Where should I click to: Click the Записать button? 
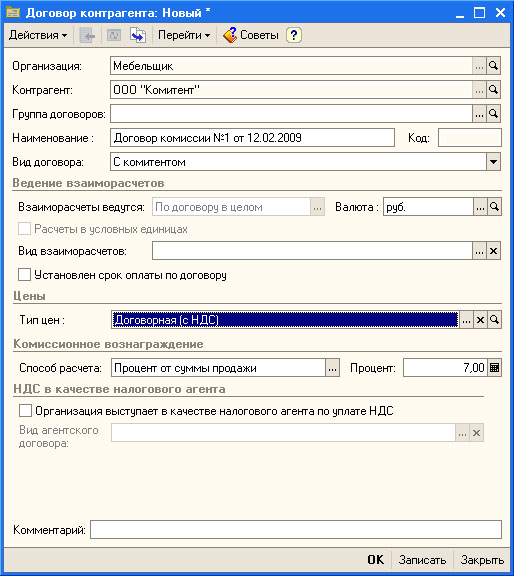click(422, 559)
